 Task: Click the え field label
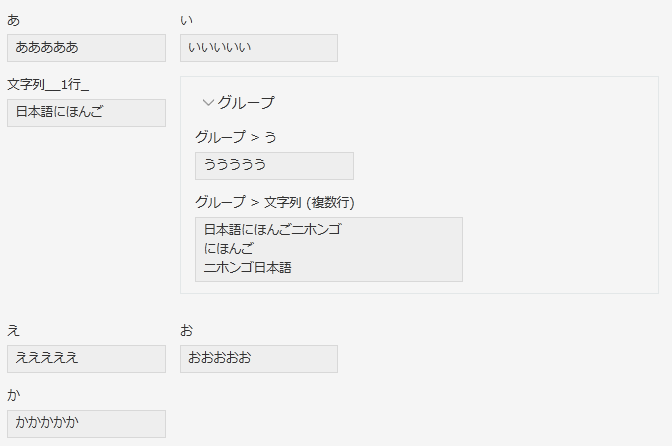[13, 330]
